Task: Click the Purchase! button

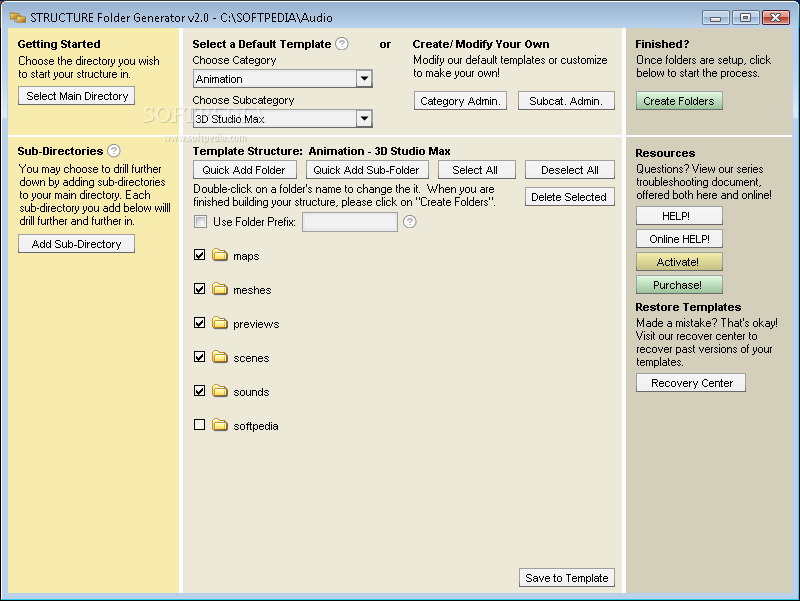Action: click(679, 285)
